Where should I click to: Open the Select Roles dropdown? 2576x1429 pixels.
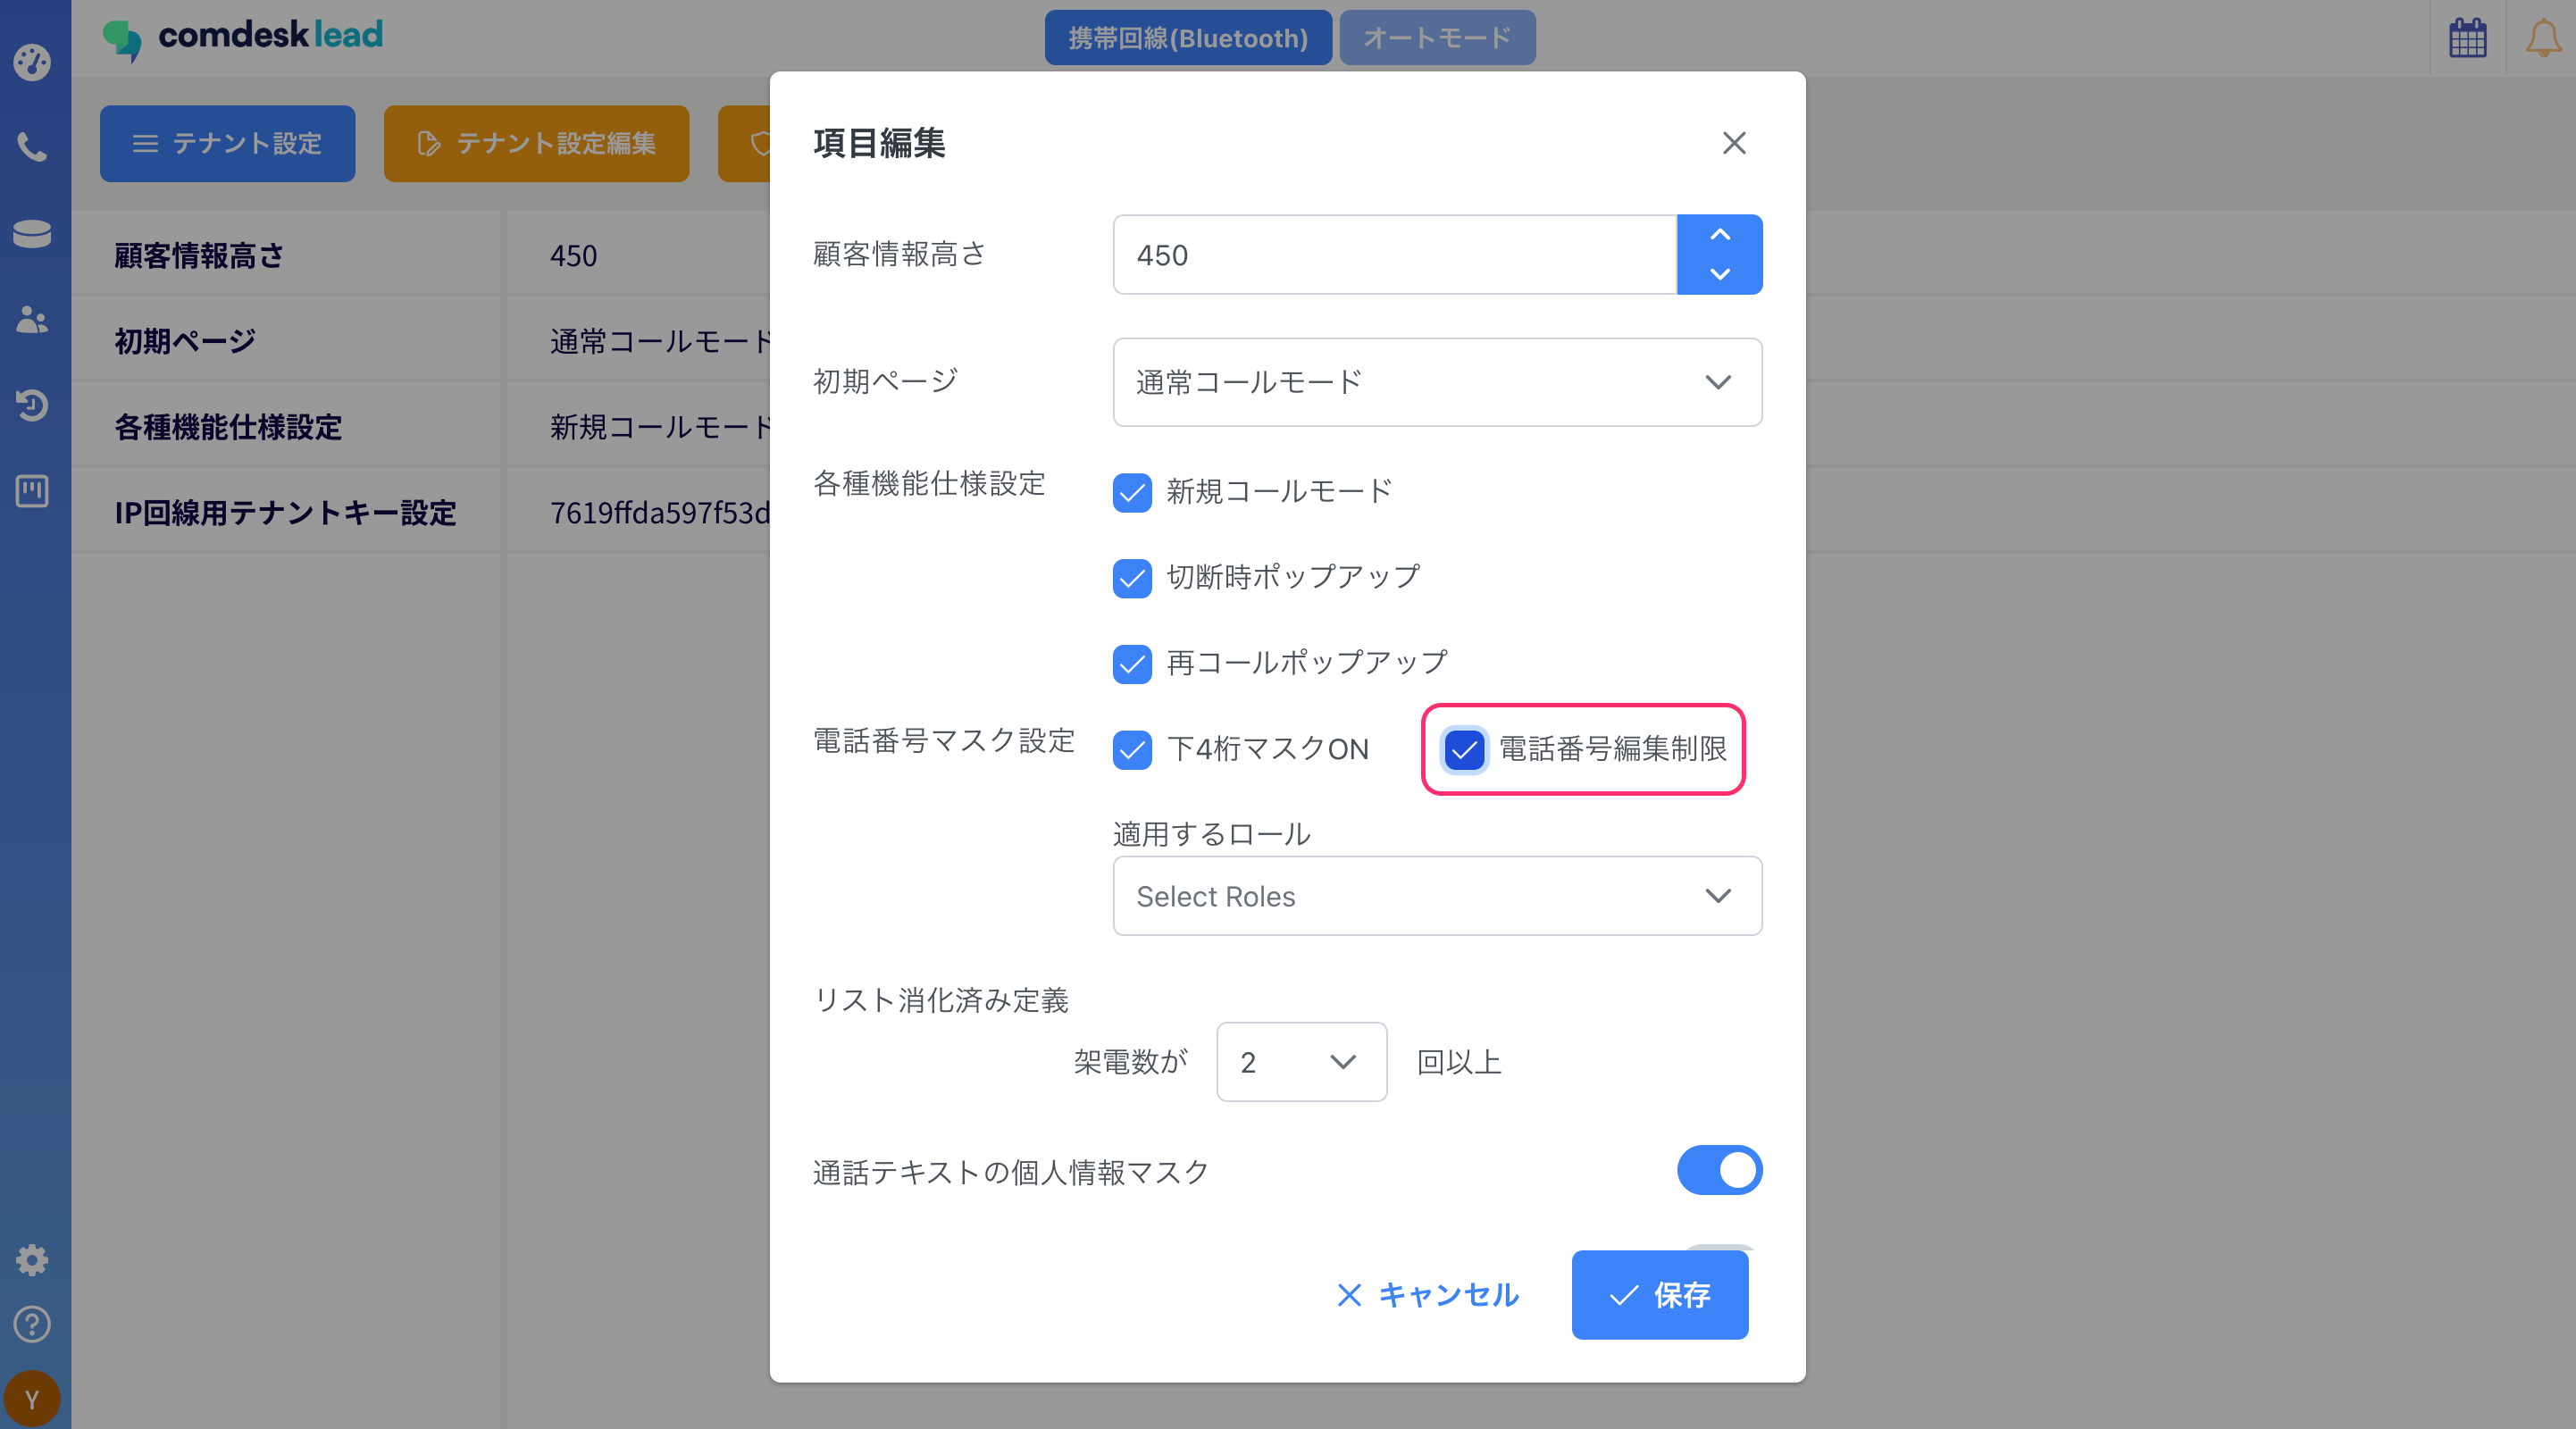(x=1437, y=896)
